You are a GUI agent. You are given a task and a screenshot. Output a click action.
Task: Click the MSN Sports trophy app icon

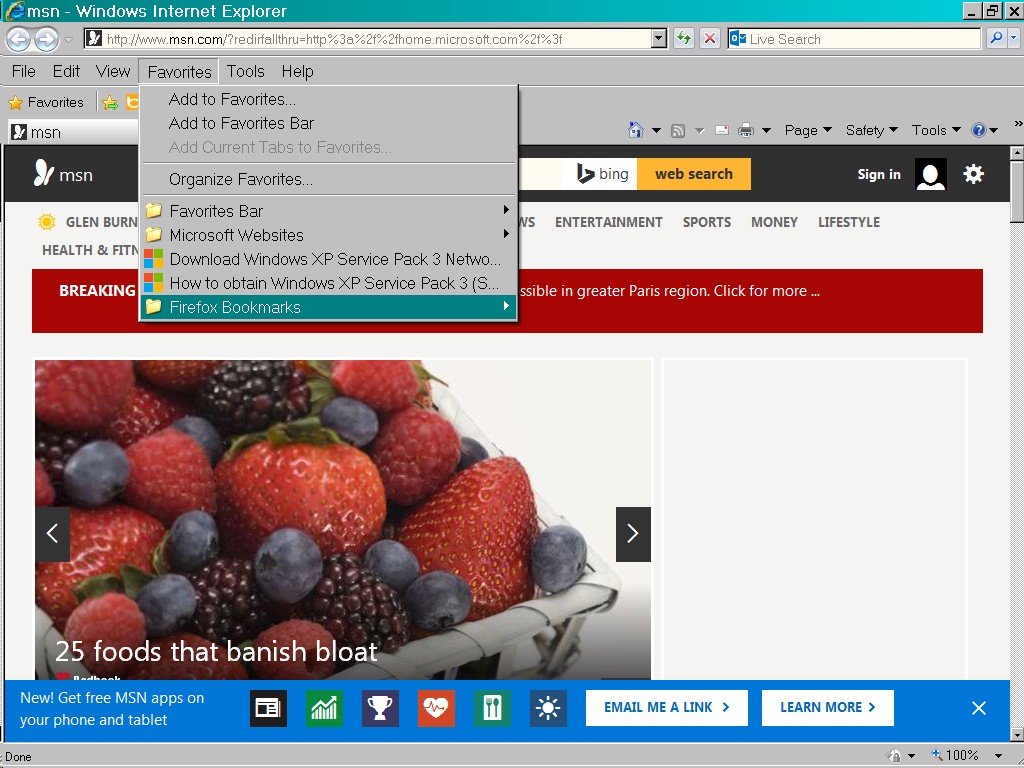(380, 708)
